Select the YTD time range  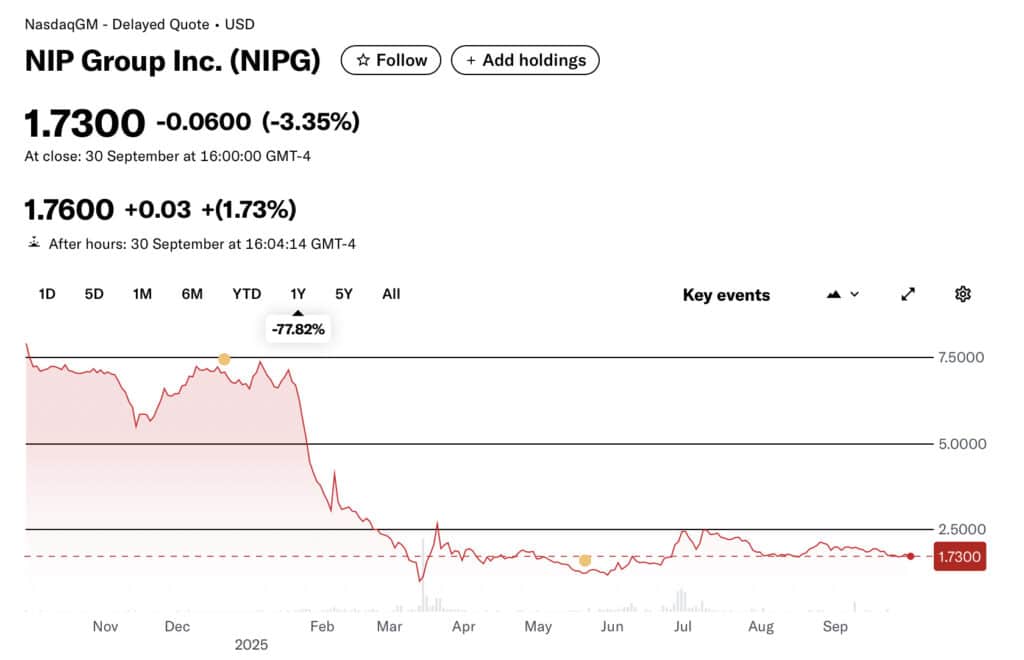246,294
